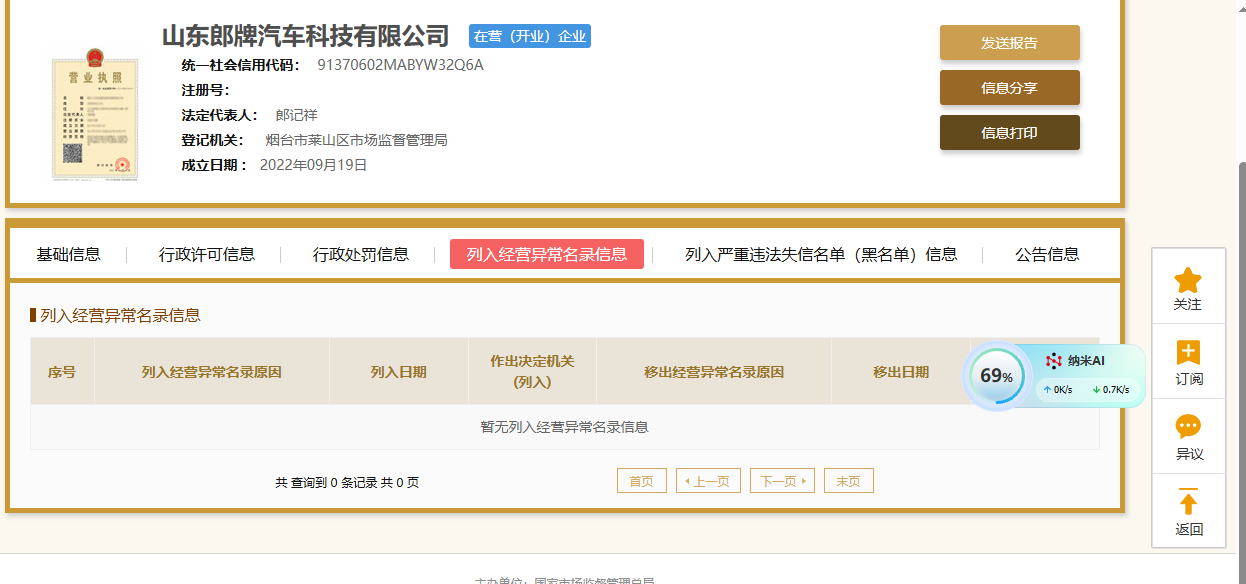Click the 列入经营异常名录信息 section heading
1246x584 pixels.
pos(120,315)
